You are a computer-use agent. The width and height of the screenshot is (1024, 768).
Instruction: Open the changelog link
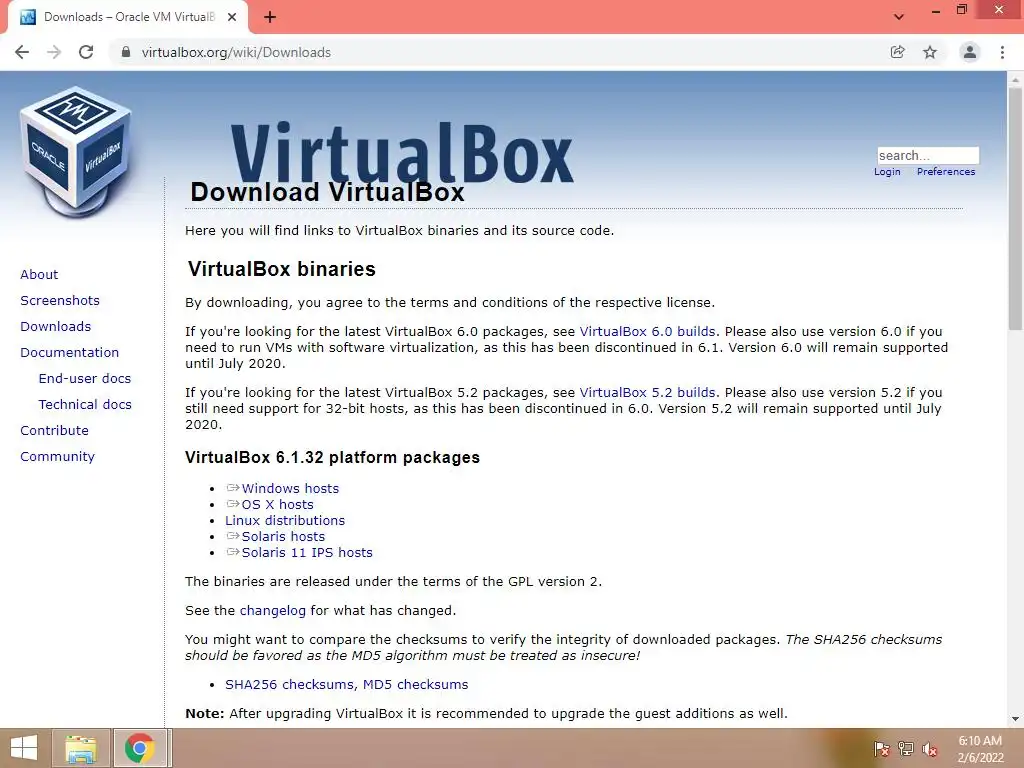pyautogui.click(x=272, y=611)
